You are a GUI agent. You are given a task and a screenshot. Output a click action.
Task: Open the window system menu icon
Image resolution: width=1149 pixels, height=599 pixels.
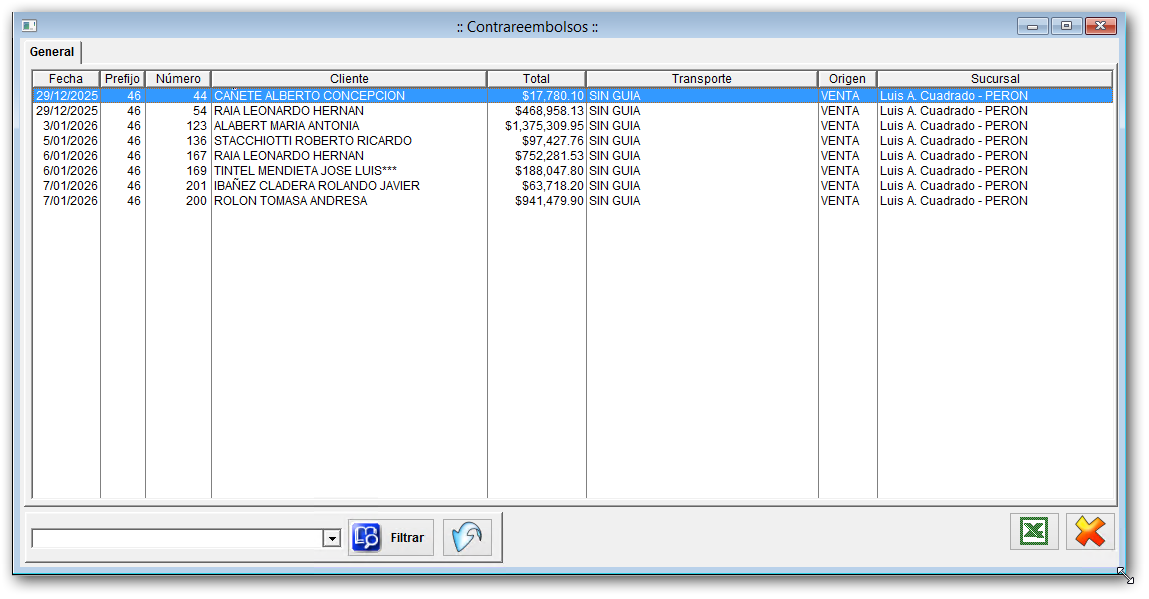point(29,26)
